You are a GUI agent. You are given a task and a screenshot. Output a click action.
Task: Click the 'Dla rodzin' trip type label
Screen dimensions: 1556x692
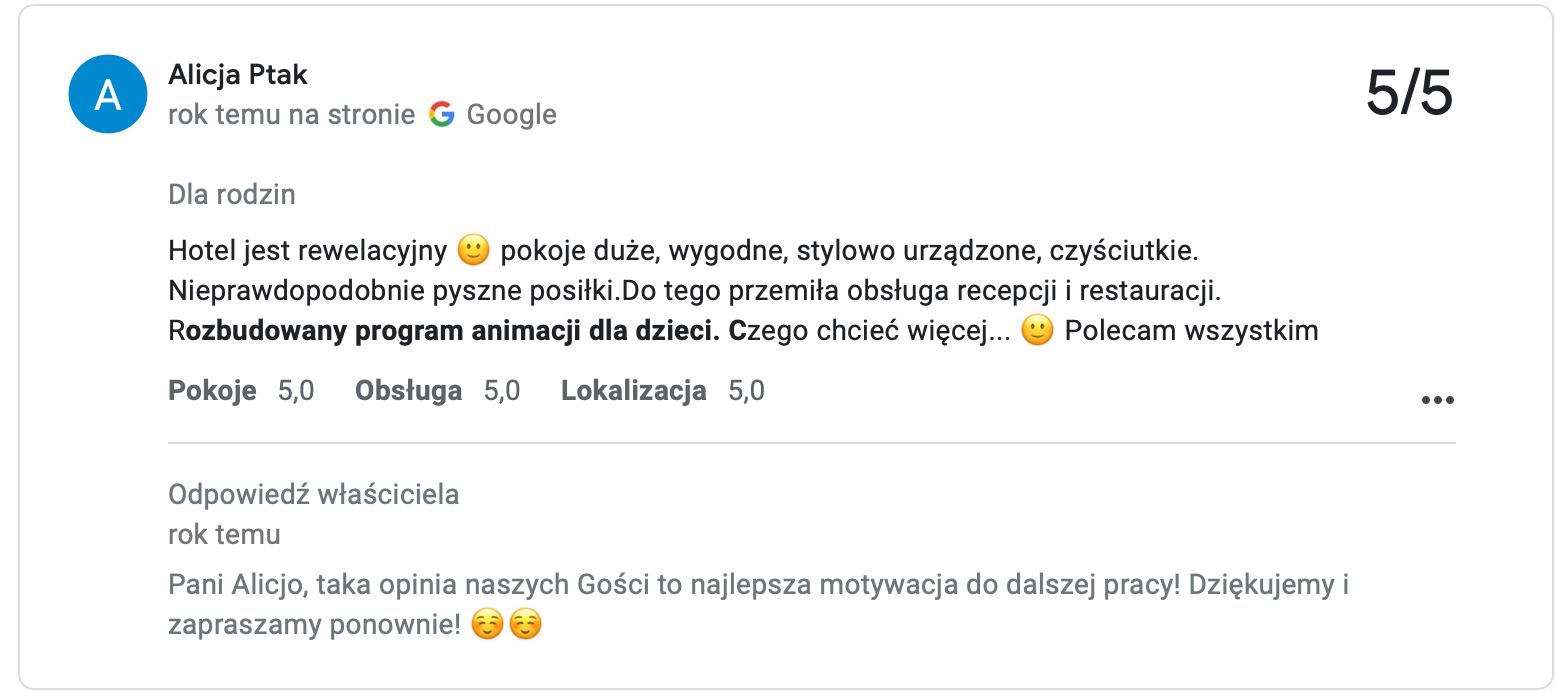coord(232,194)
